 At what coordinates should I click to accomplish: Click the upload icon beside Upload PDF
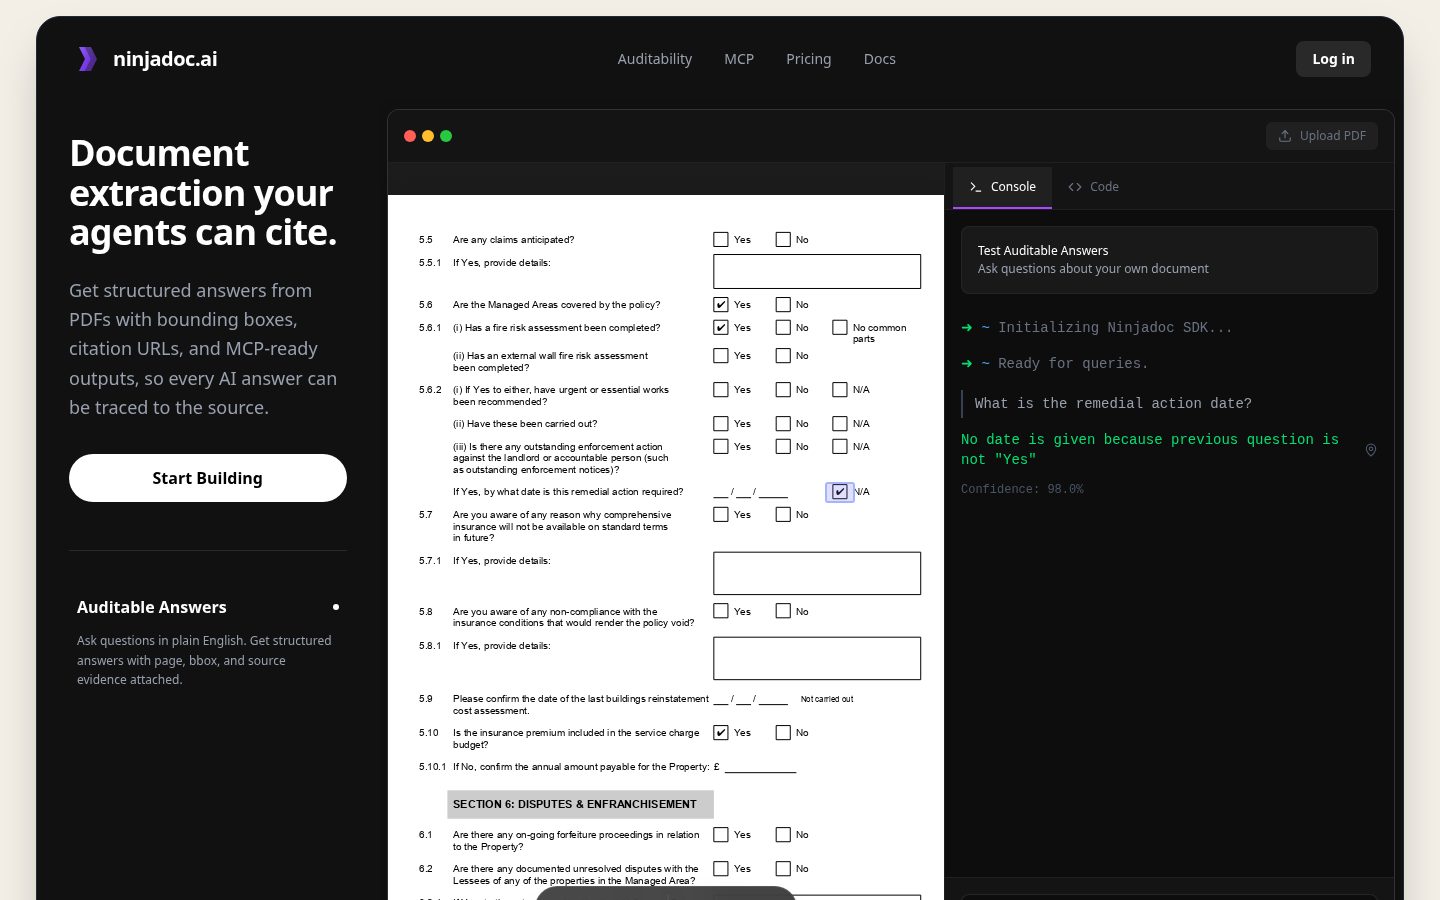1285,136
